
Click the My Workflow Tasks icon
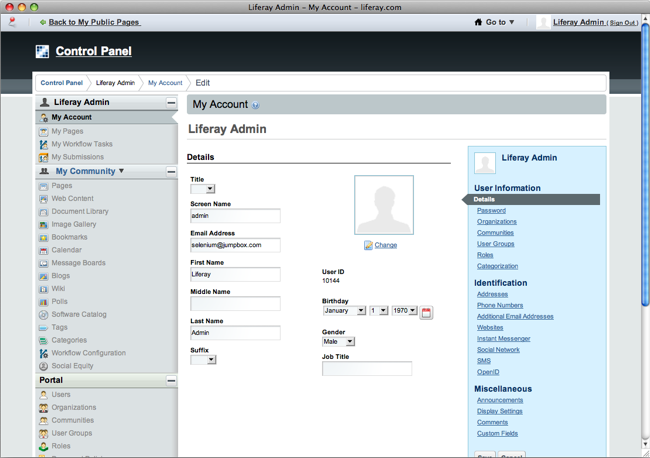(x=44, y=144)
